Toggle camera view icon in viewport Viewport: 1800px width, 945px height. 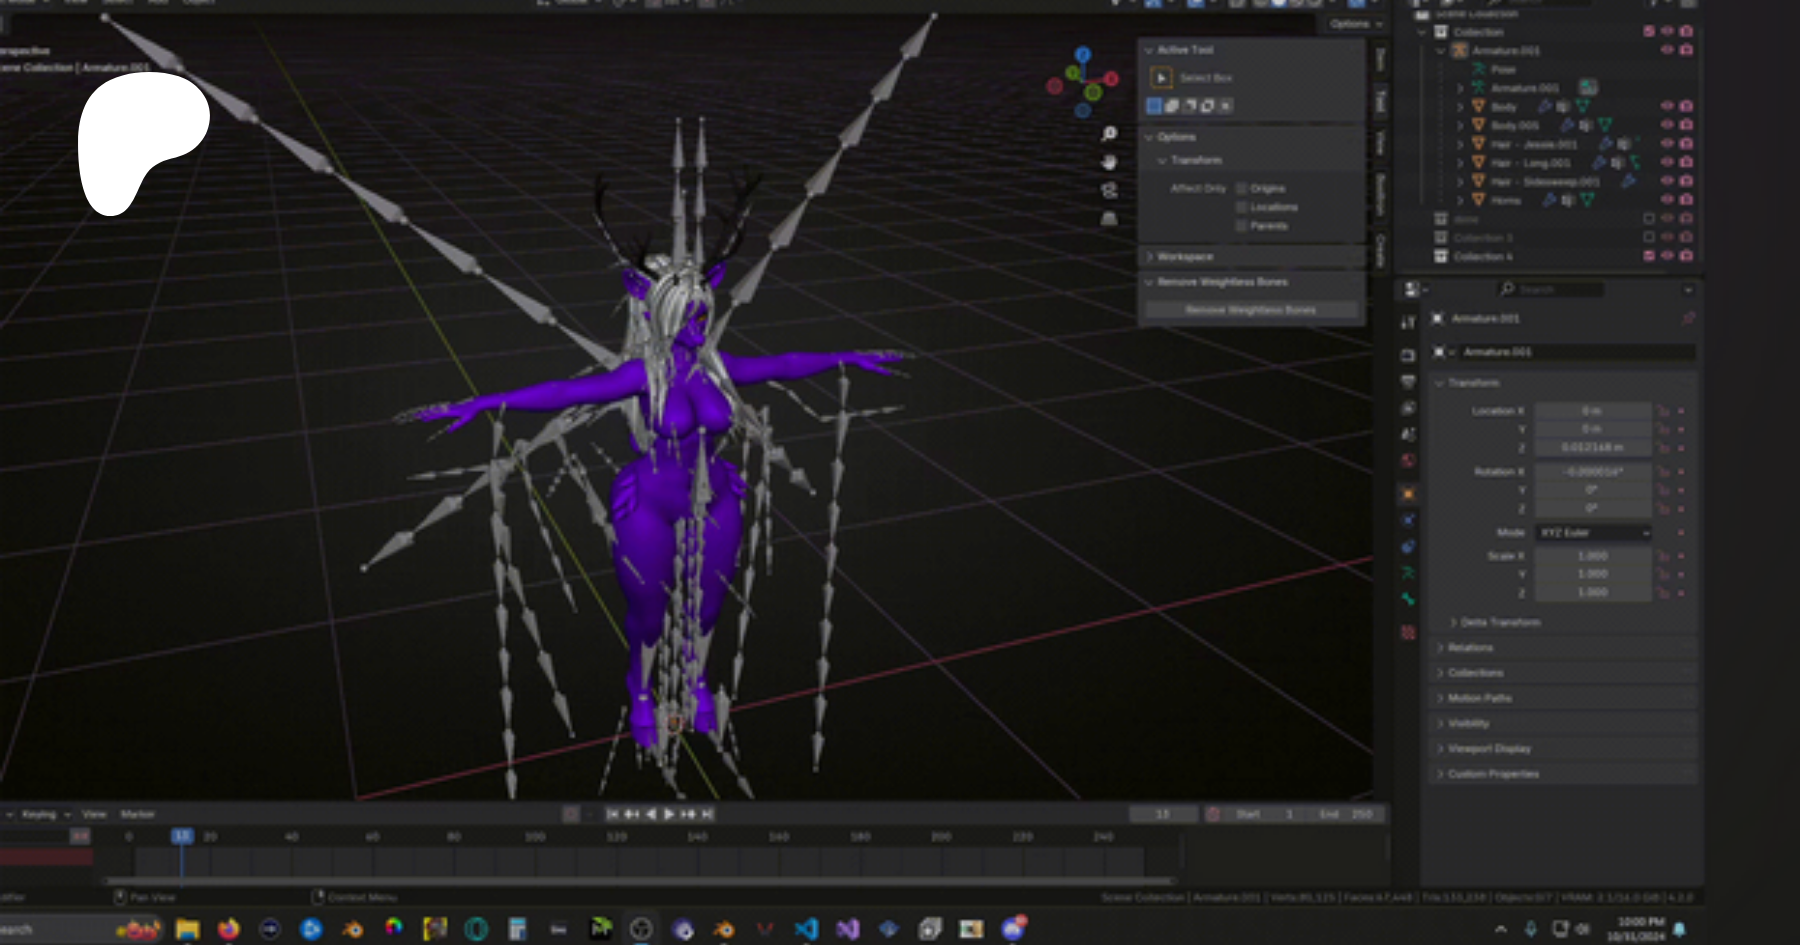click(x=1109, y=190)
